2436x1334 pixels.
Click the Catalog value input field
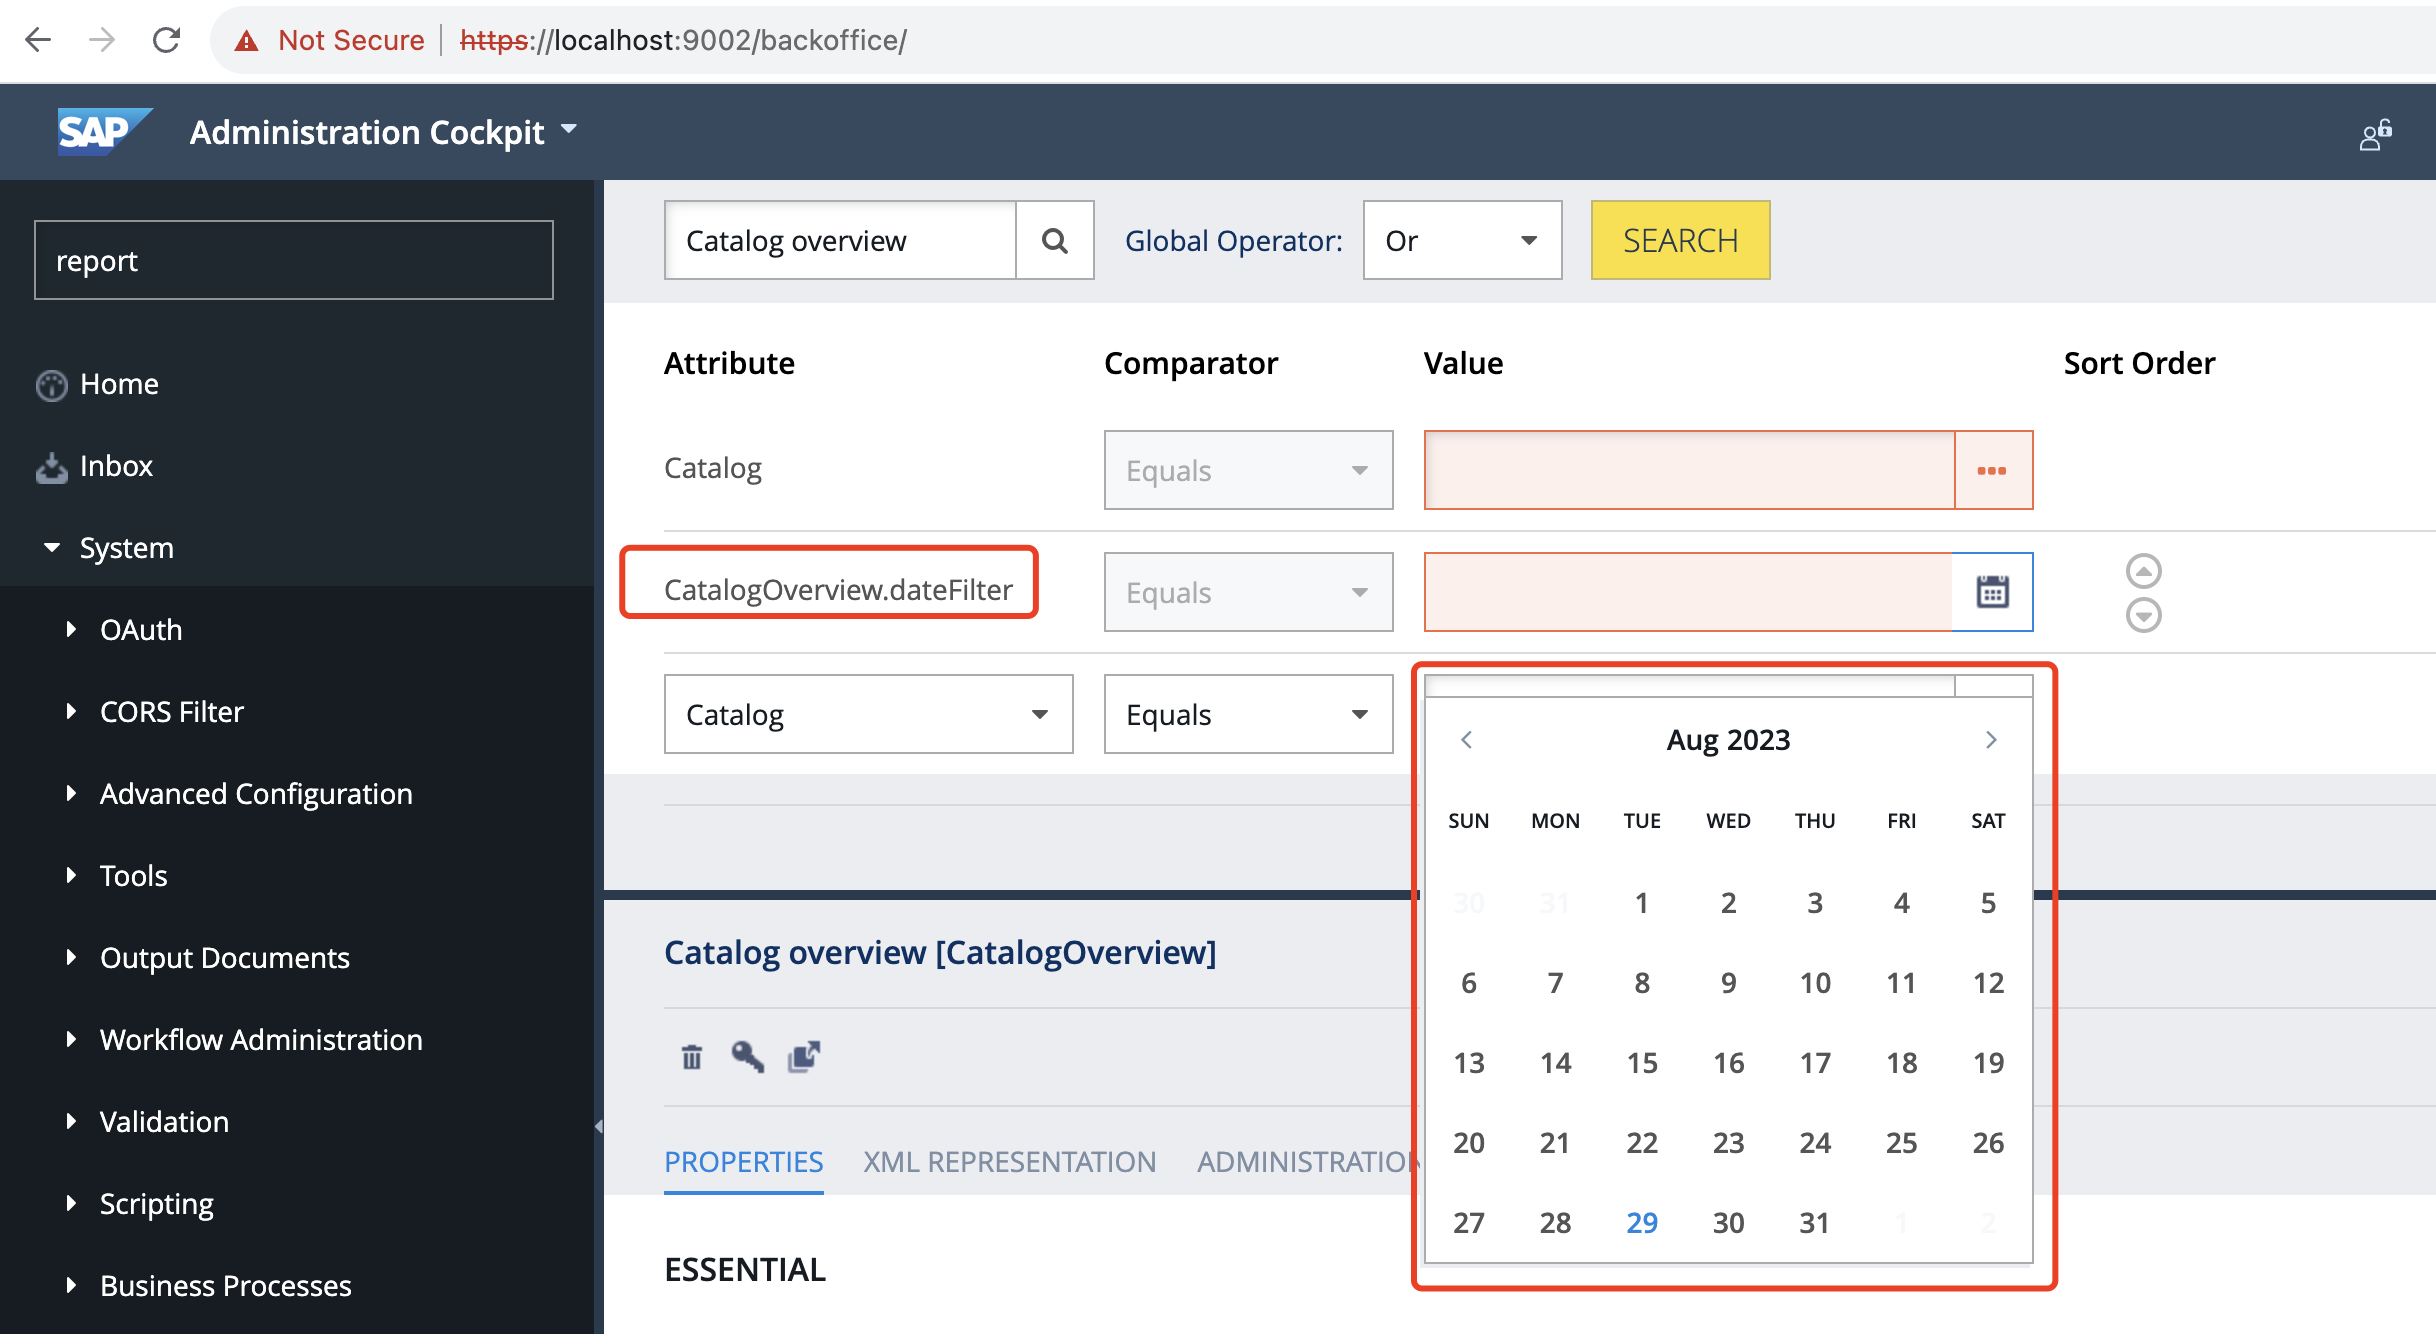pos(1689,470)
